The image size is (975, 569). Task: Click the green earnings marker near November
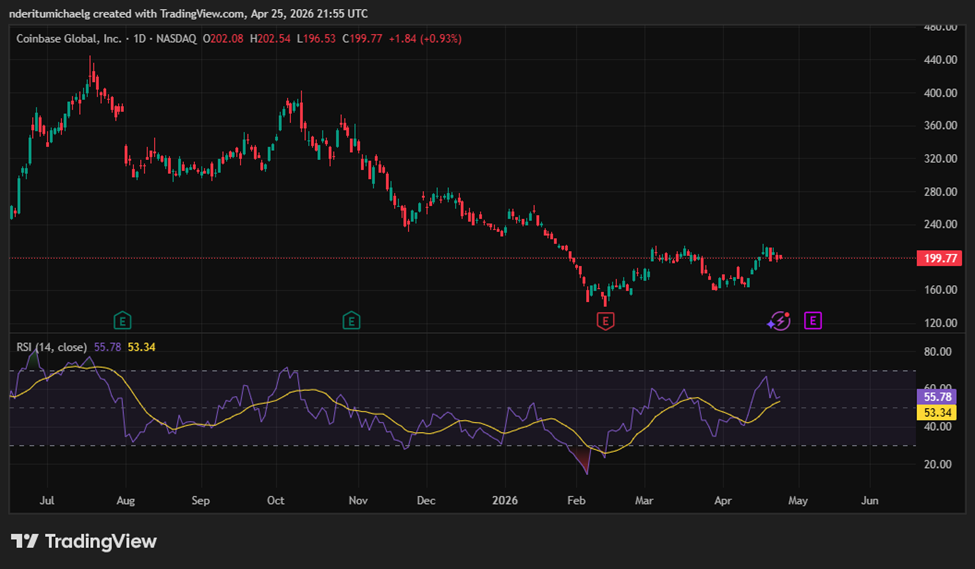[352, 321]
